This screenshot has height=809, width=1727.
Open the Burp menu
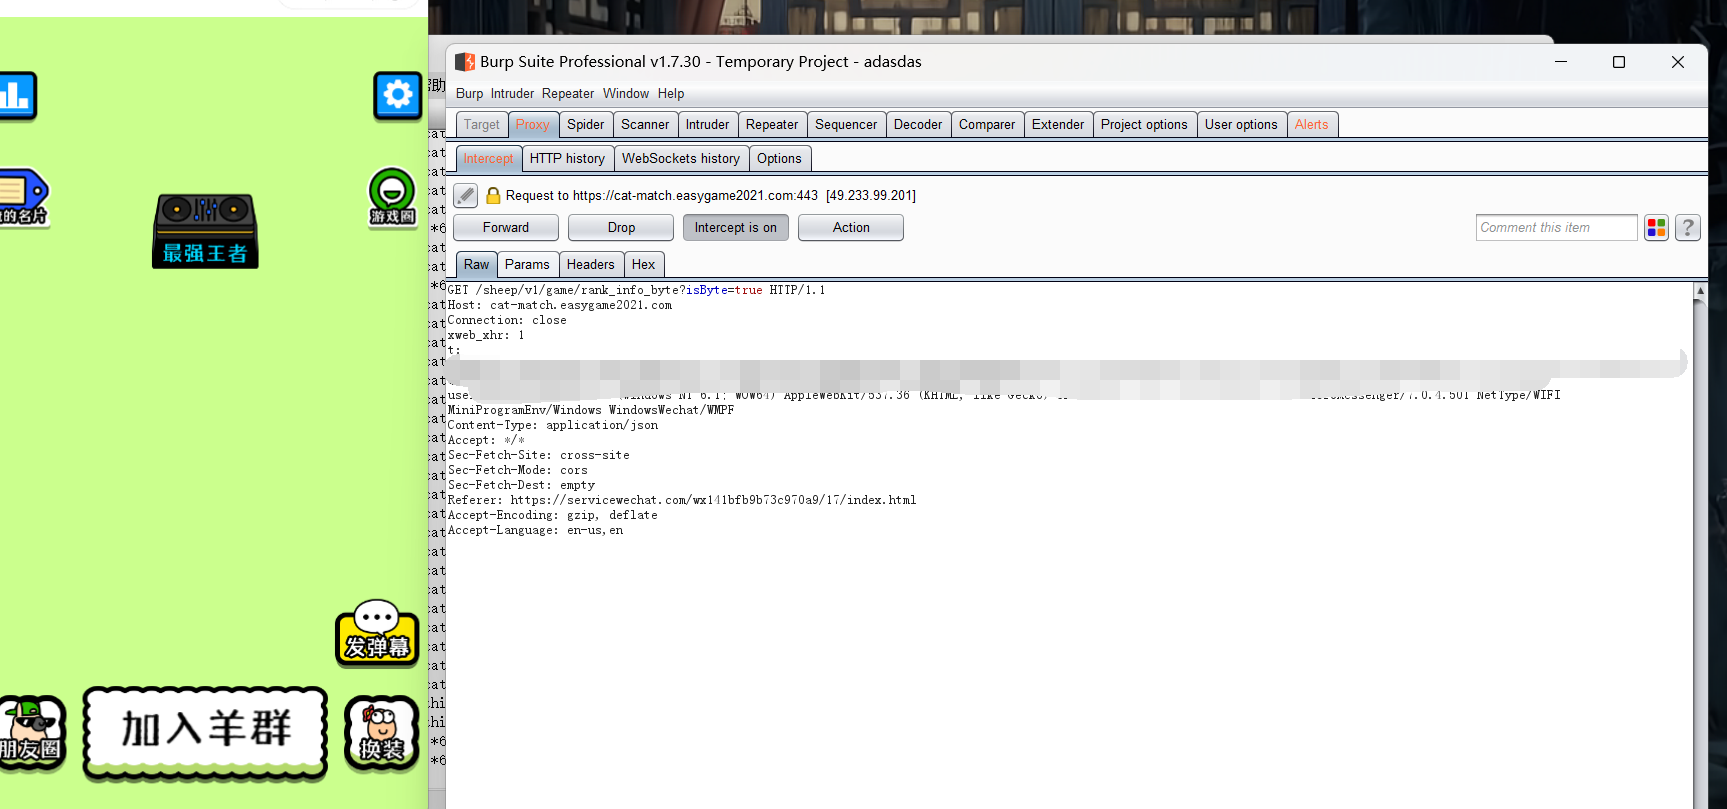pos(469,94)
